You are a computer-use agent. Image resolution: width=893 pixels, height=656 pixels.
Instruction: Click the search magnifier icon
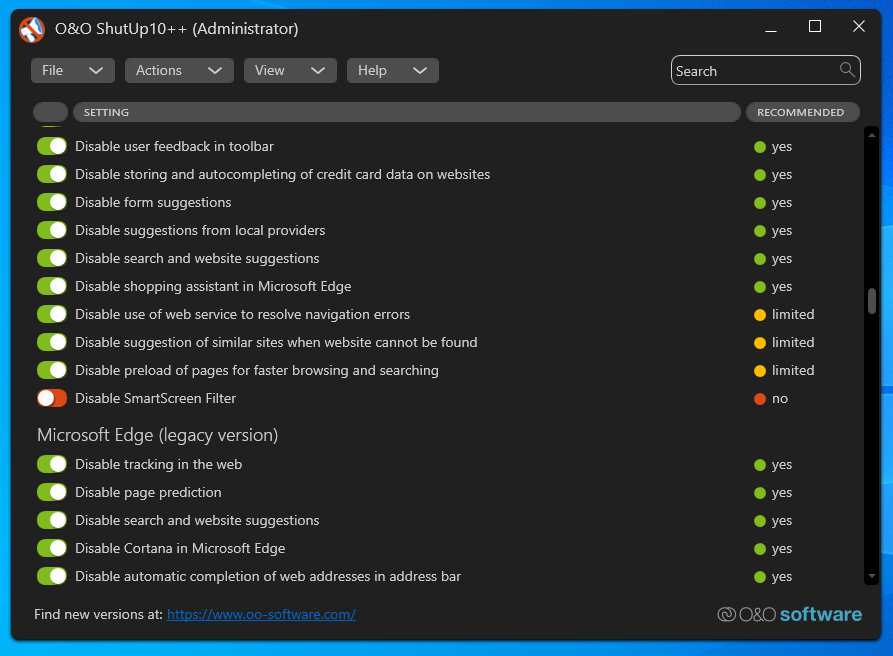point(847,69)
